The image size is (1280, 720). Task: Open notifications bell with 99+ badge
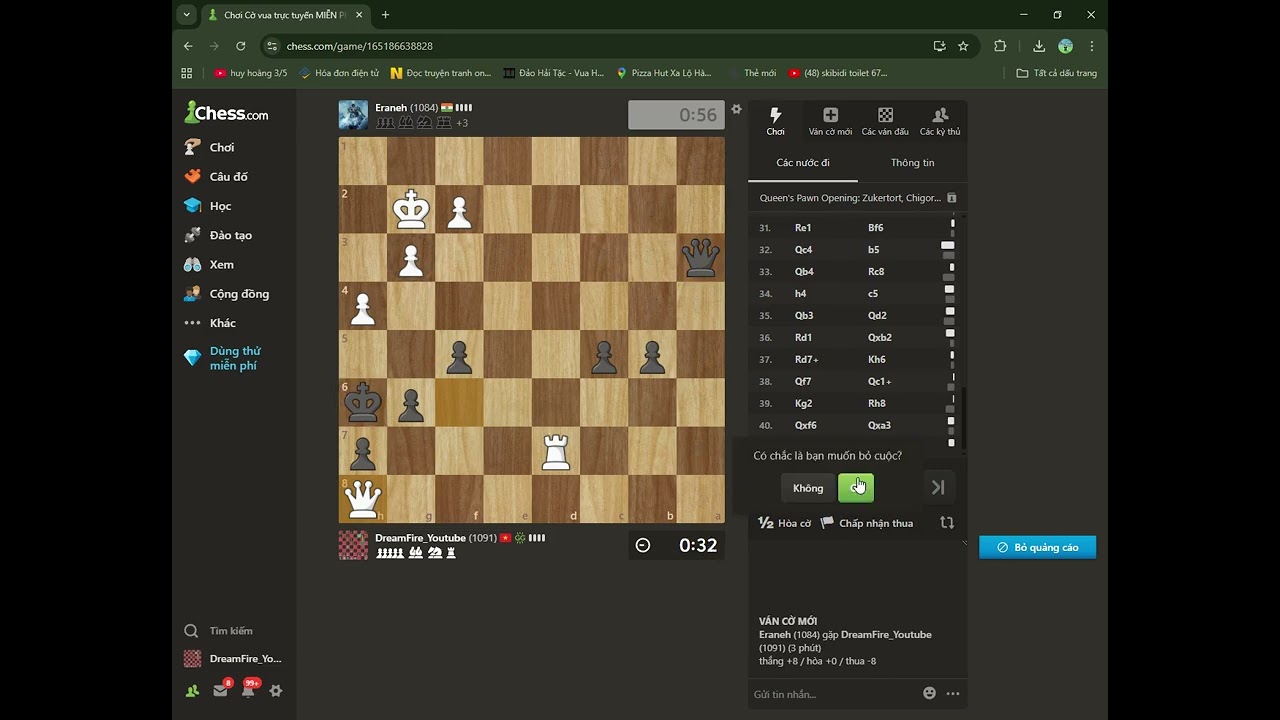tap(248, 690)
